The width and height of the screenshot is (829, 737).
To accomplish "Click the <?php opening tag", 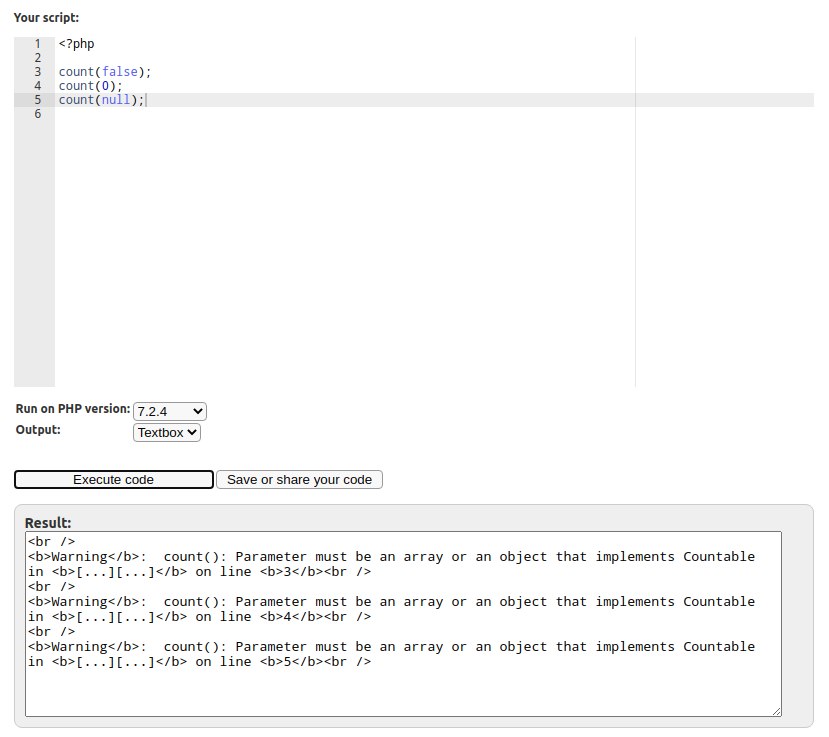I will point(77,44).
